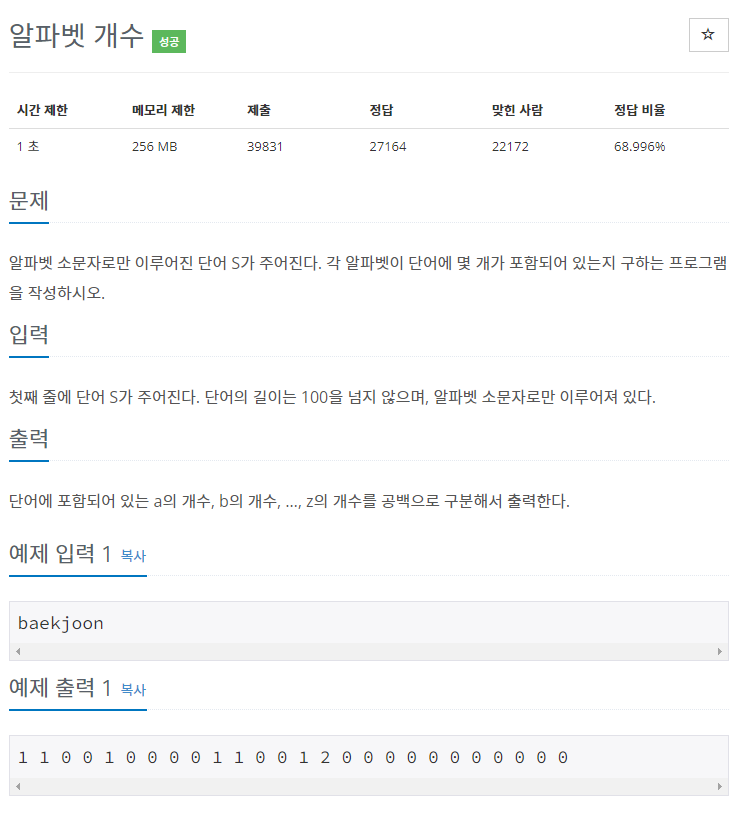
Task: Click the sample output number sequence
Action: coord(293,758)
